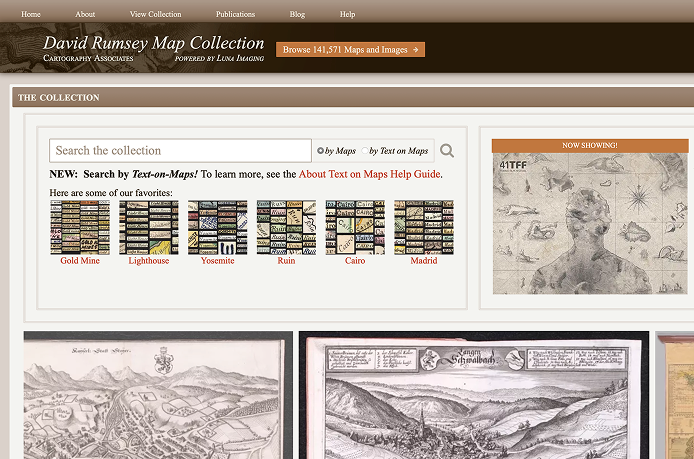Screen dimensions: 694x459
Task: Click the Lighthouse text link
Action: click(149, 261)
